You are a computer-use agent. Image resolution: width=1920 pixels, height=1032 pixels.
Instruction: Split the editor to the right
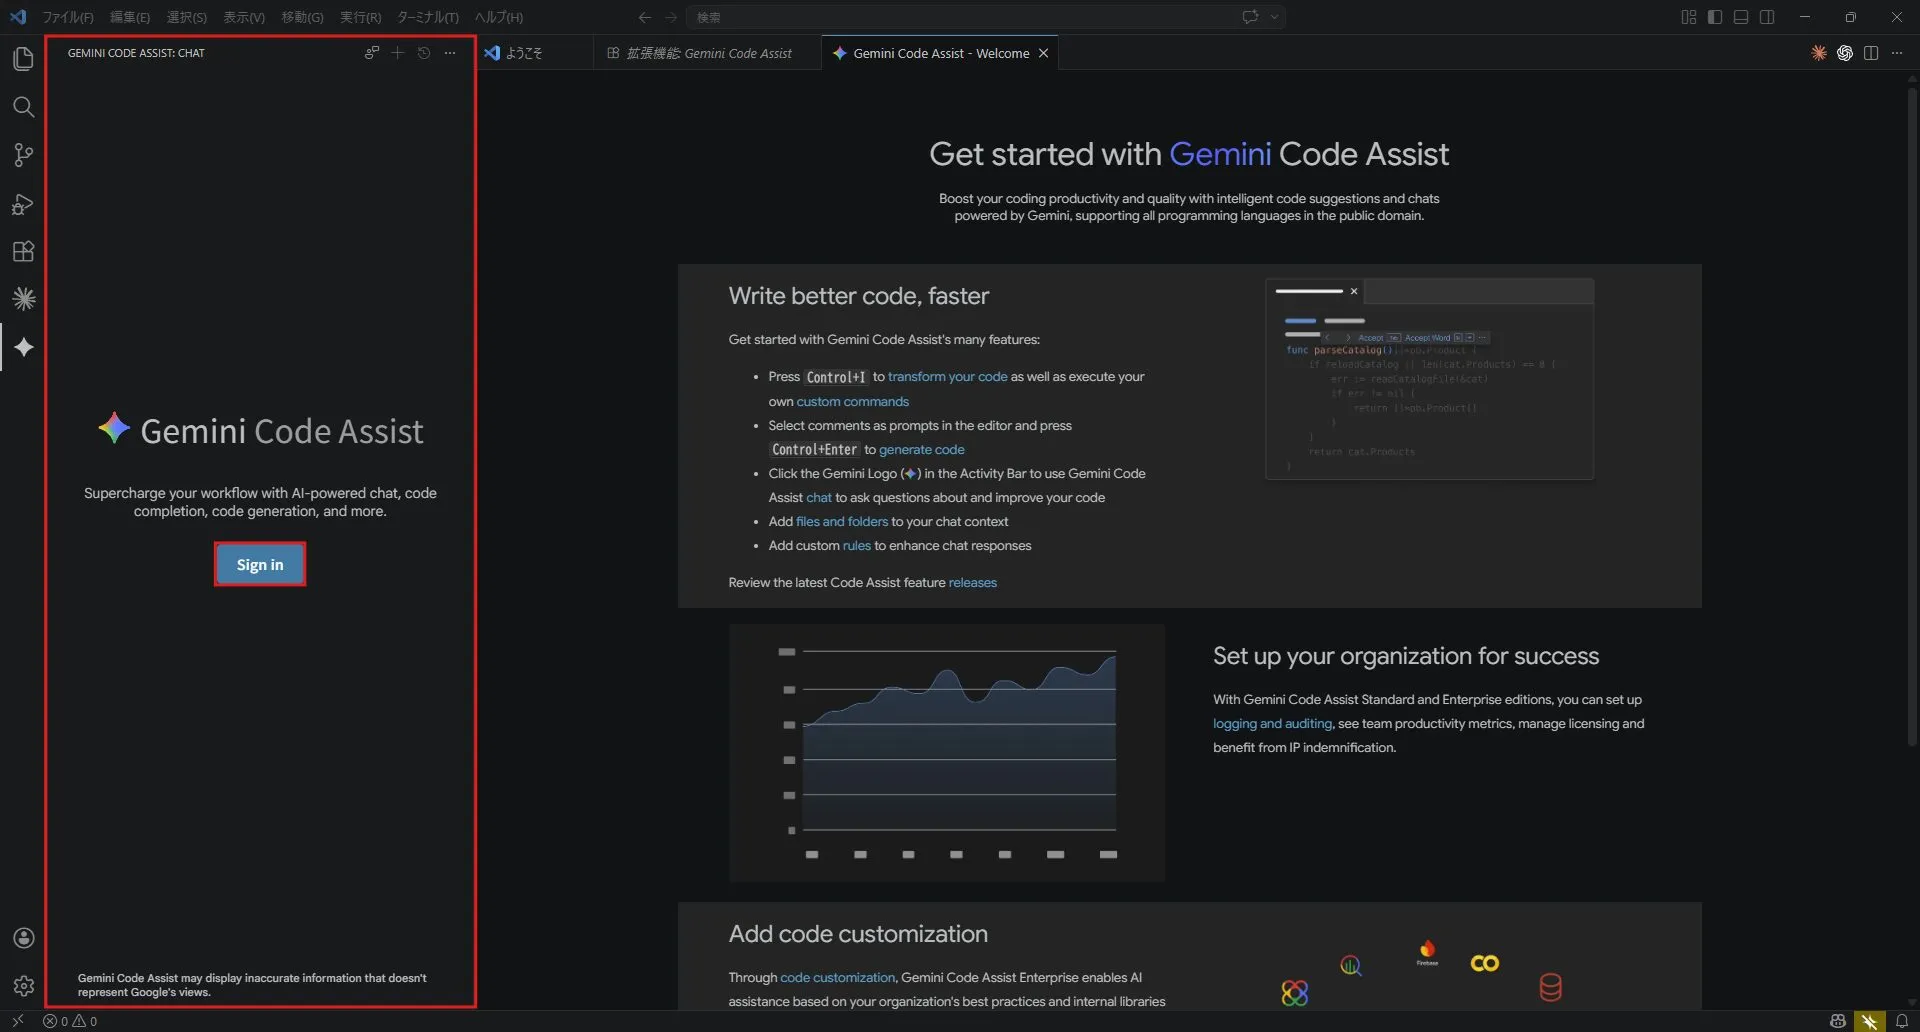(x=1871, y=53)
